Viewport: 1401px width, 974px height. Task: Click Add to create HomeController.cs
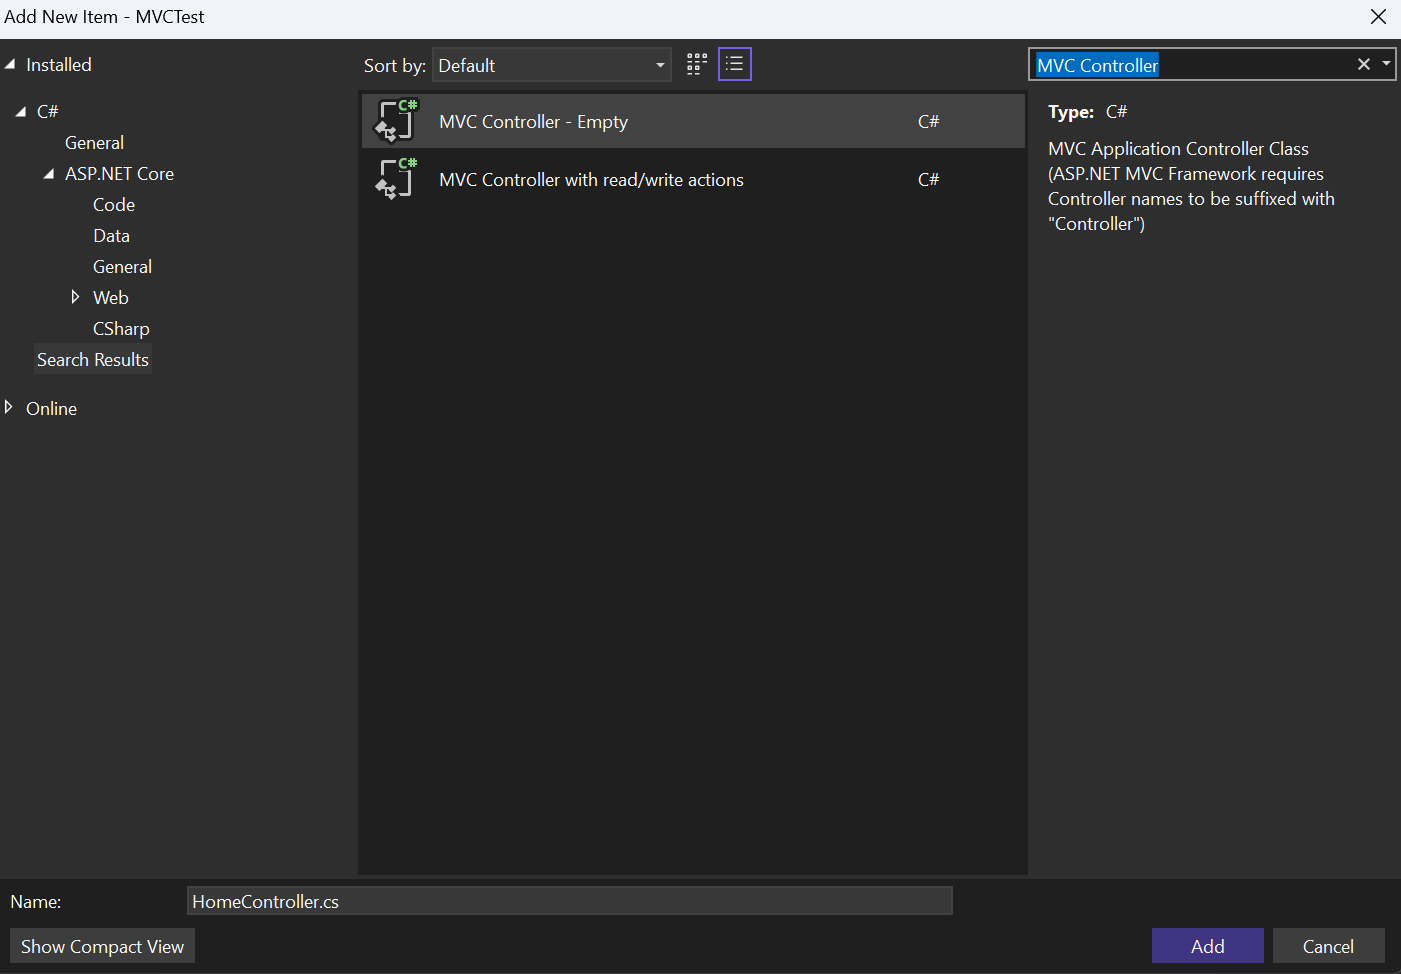point(1207,945)
